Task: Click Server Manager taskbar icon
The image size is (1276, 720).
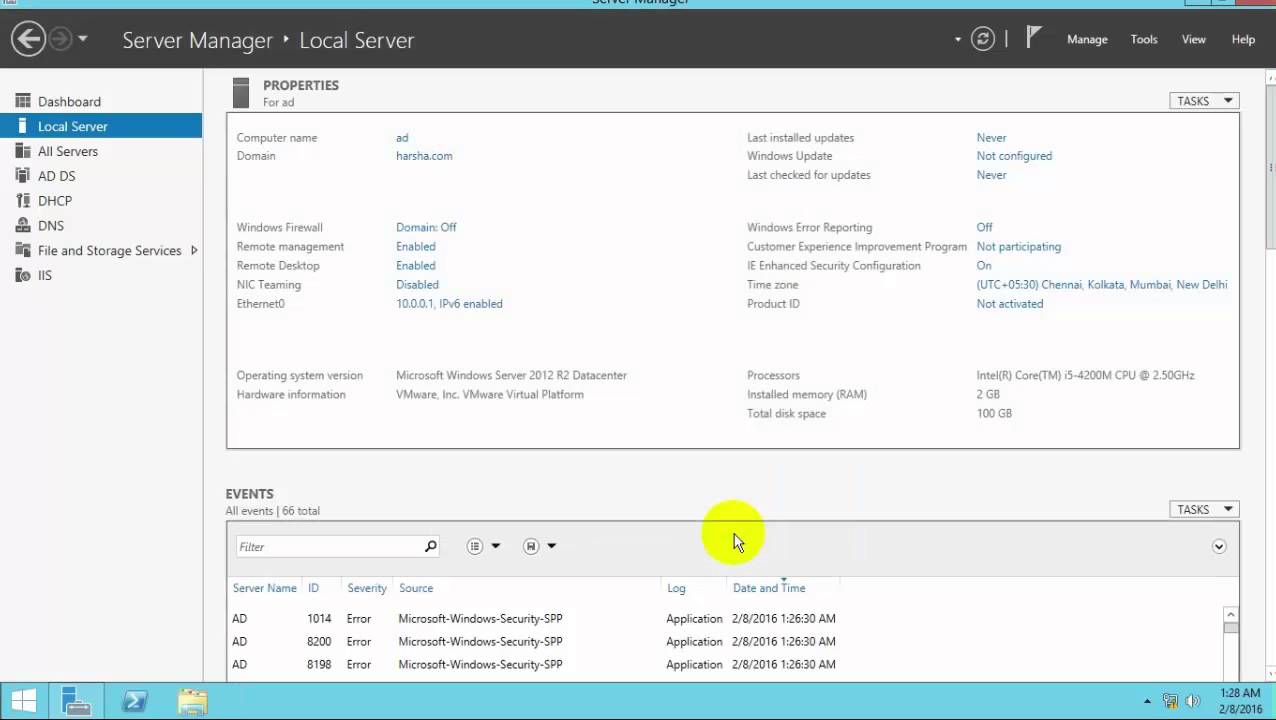Action: 76,701
